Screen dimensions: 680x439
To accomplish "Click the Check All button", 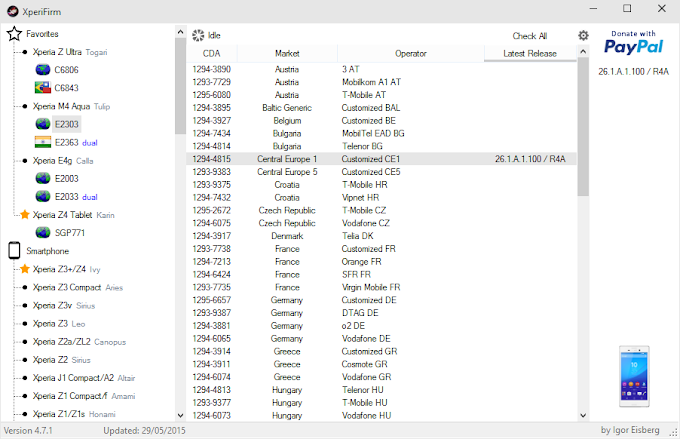I will tap(530, 36).
